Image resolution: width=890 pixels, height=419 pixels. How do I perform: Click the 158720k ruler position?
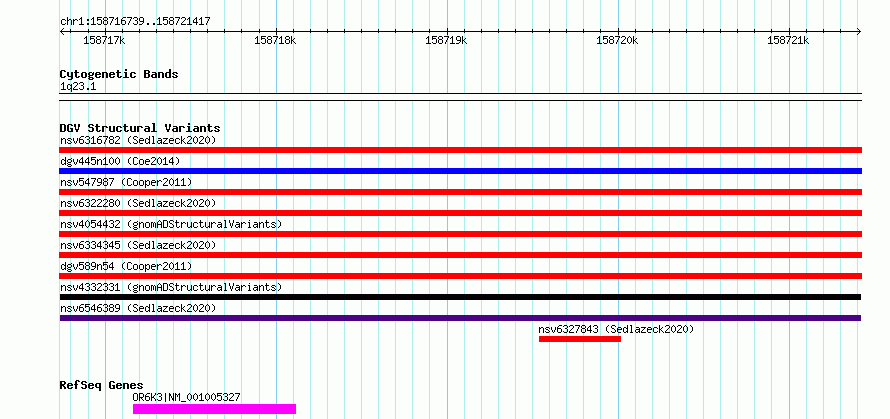point(618,40)
